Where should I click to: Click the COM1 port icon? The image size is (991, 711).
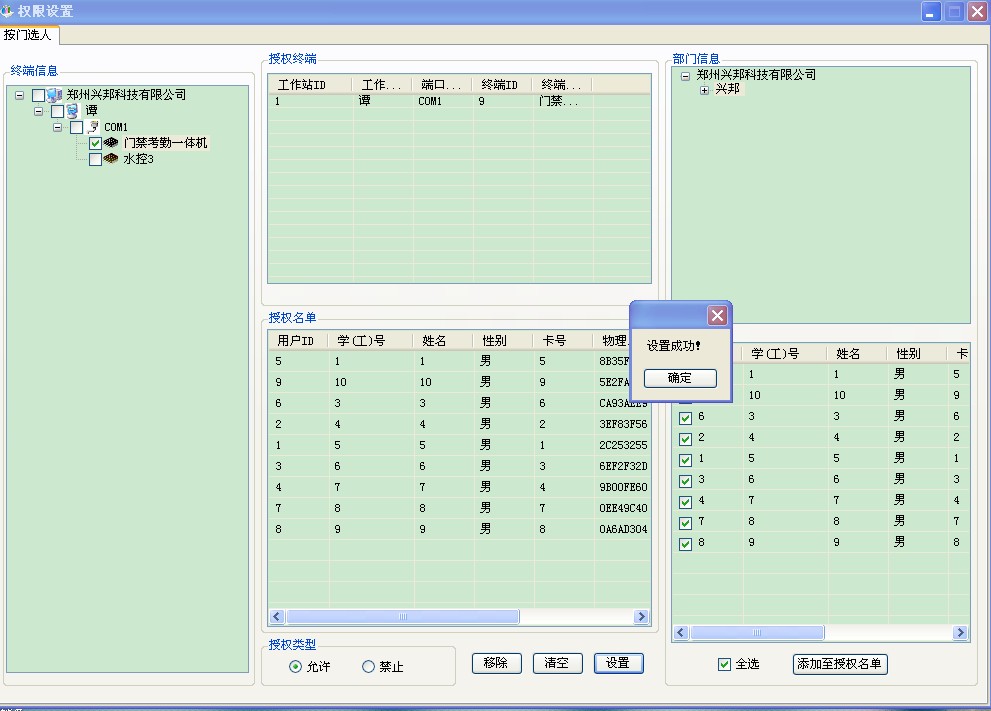pos(93,126)
